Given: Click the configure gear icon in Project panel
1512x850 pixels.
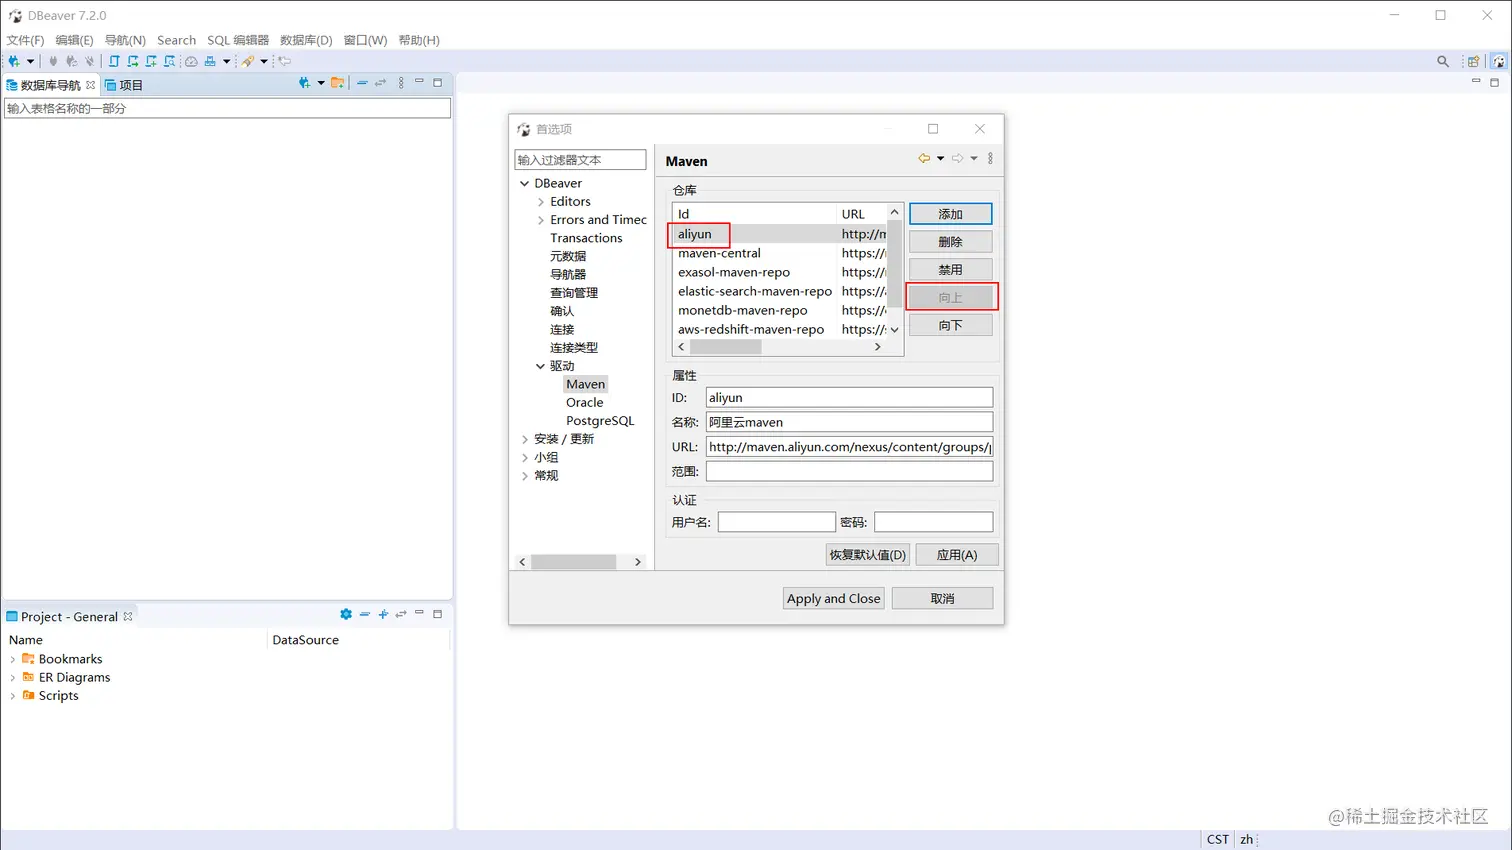Looking at the screenshot, I should click(x=346, y=614).
